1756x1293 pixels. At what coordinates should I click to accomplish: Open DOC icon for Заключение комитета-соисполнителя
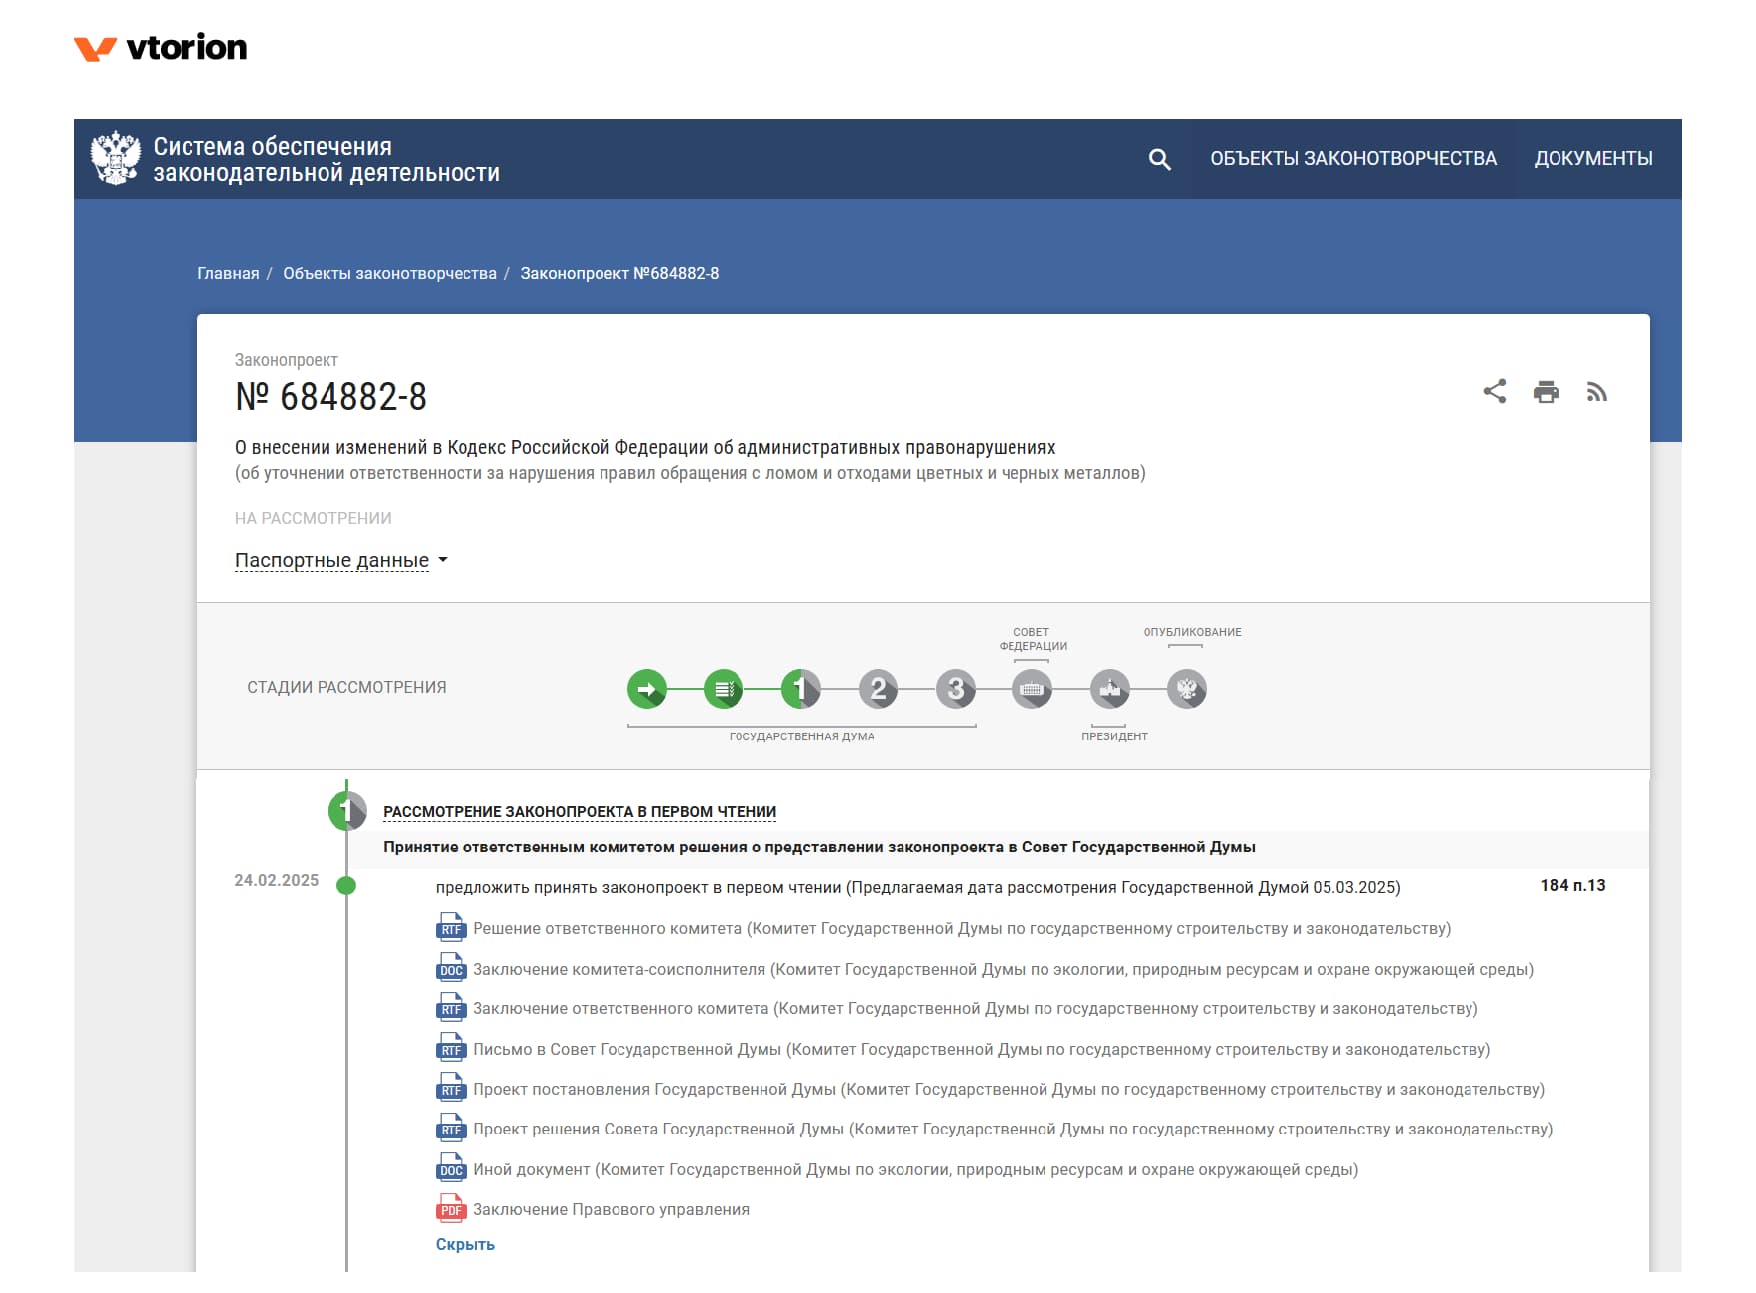pyautogui.click(x=451, y=968)
